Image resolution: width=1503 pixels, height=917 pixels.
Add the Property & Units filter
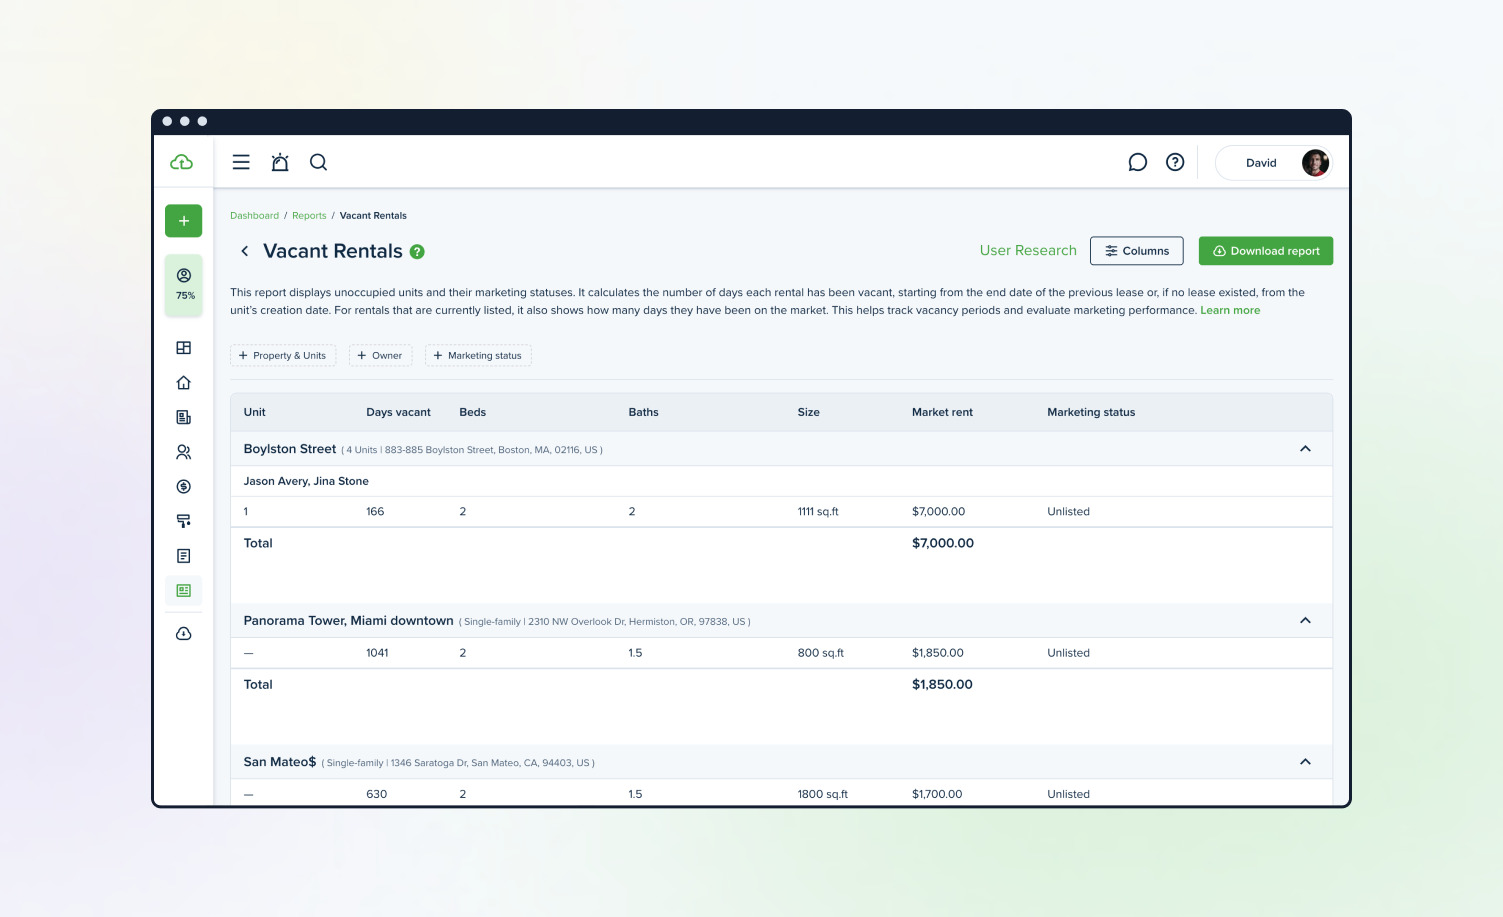[283, 356]
